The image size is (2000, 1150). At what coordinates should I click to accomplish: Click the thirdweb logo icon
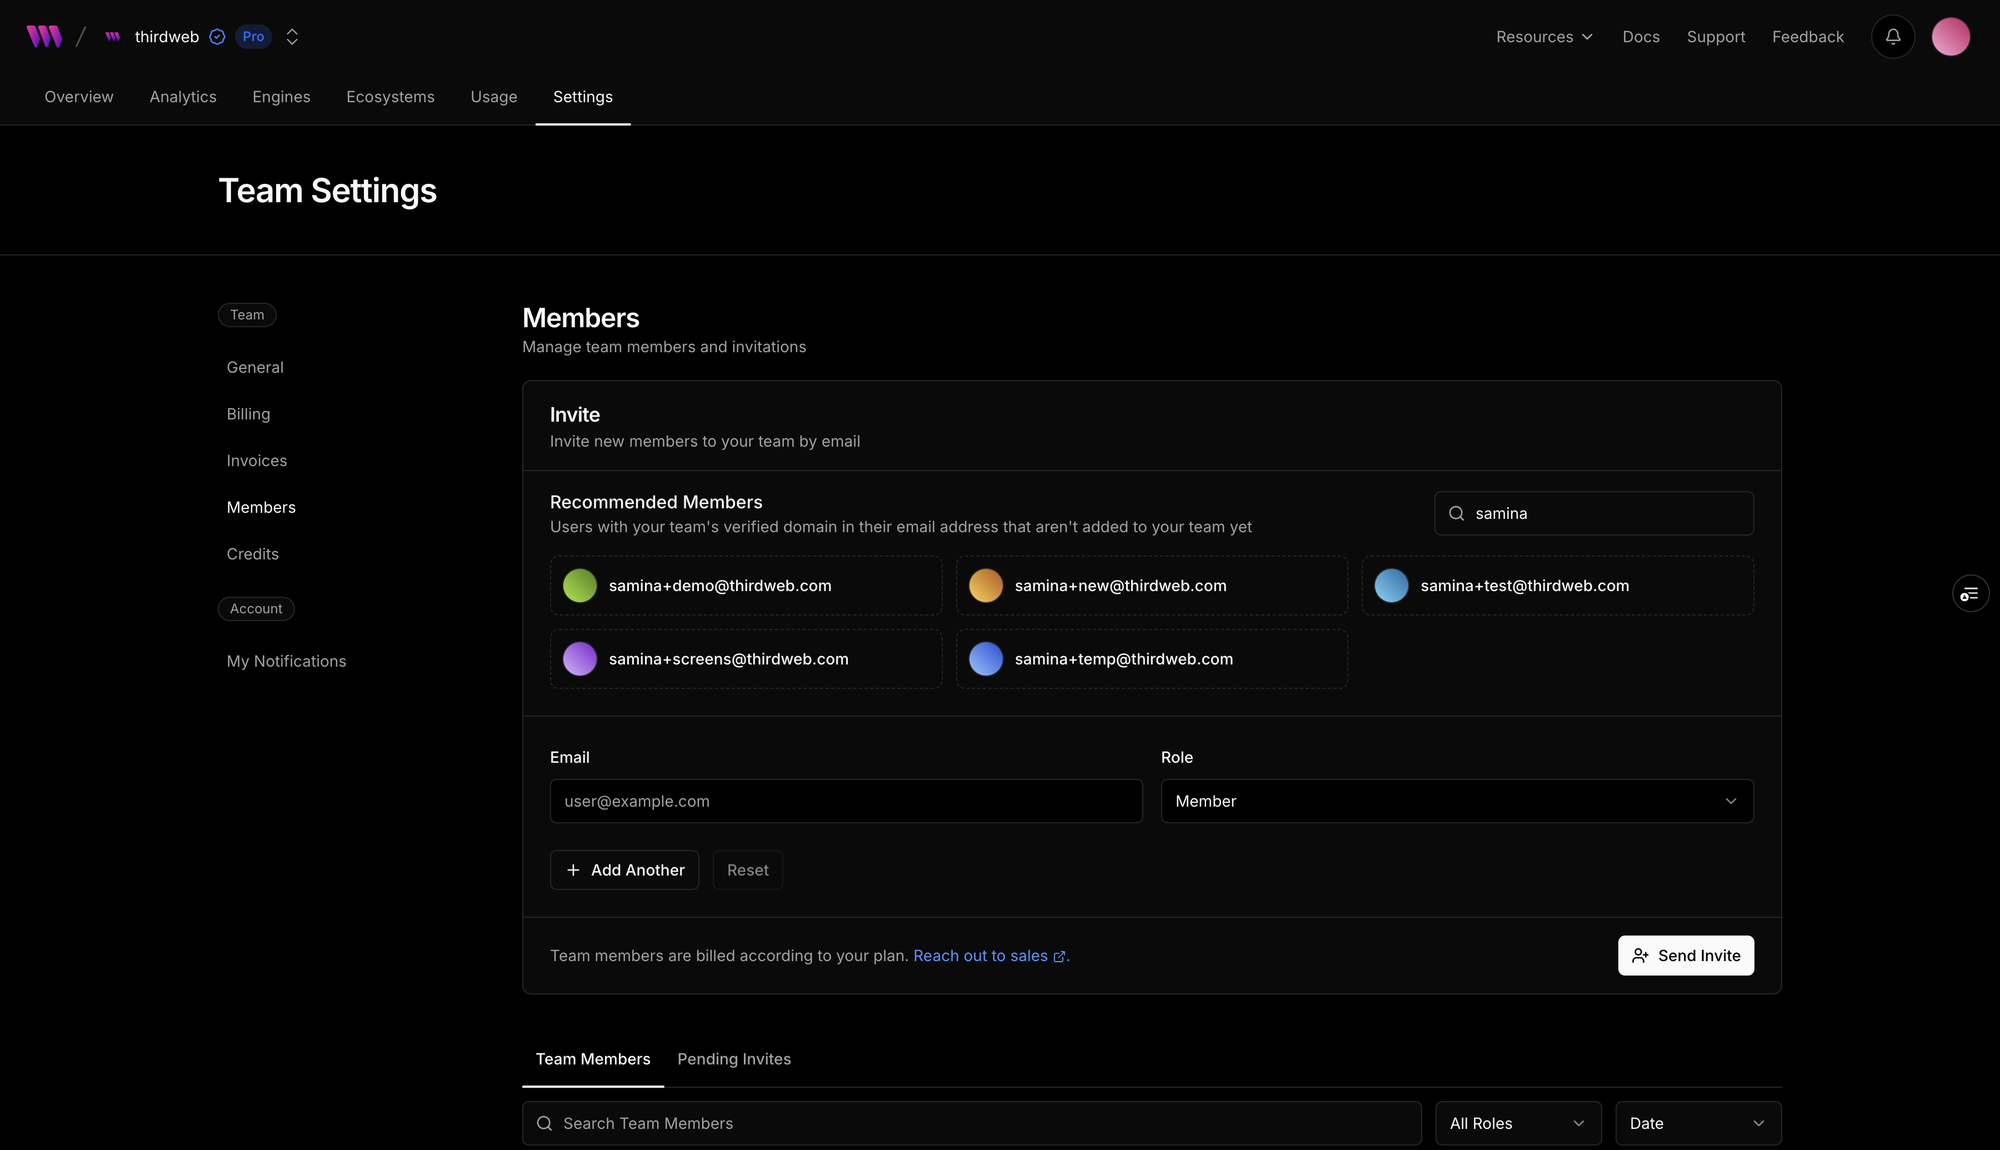click(44, 37)
